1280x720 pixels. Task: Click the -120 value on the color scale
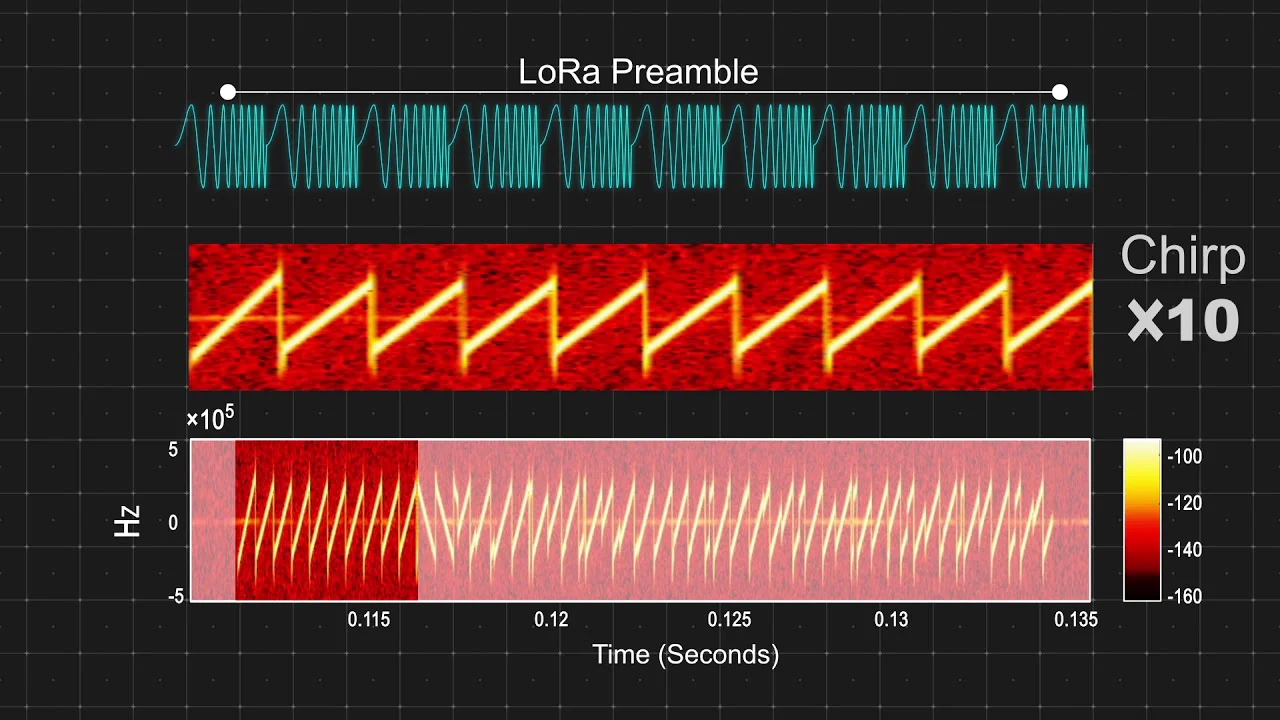pyautogui.click(x=1185, y=503)
